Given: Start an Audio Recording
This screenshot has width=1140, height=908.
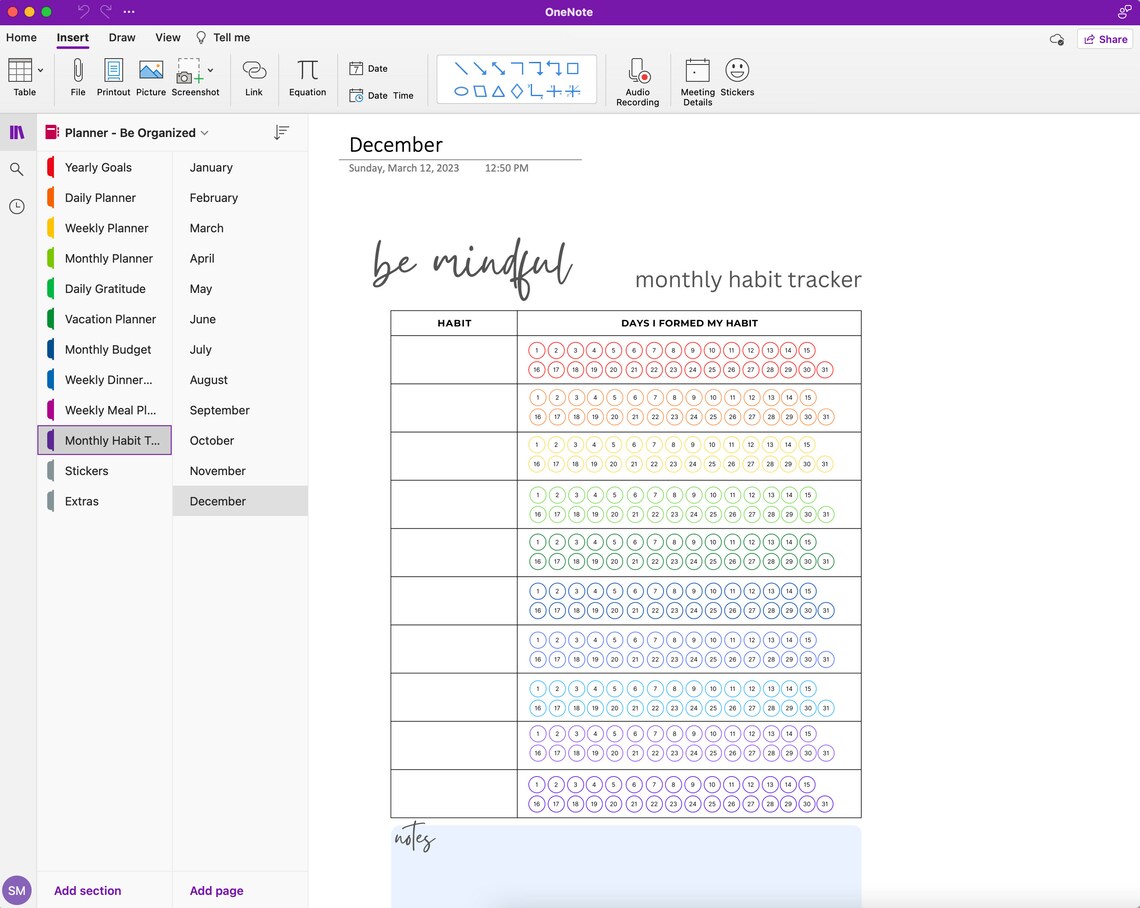Looking at the screenshot, I should (x=637, y=78).
